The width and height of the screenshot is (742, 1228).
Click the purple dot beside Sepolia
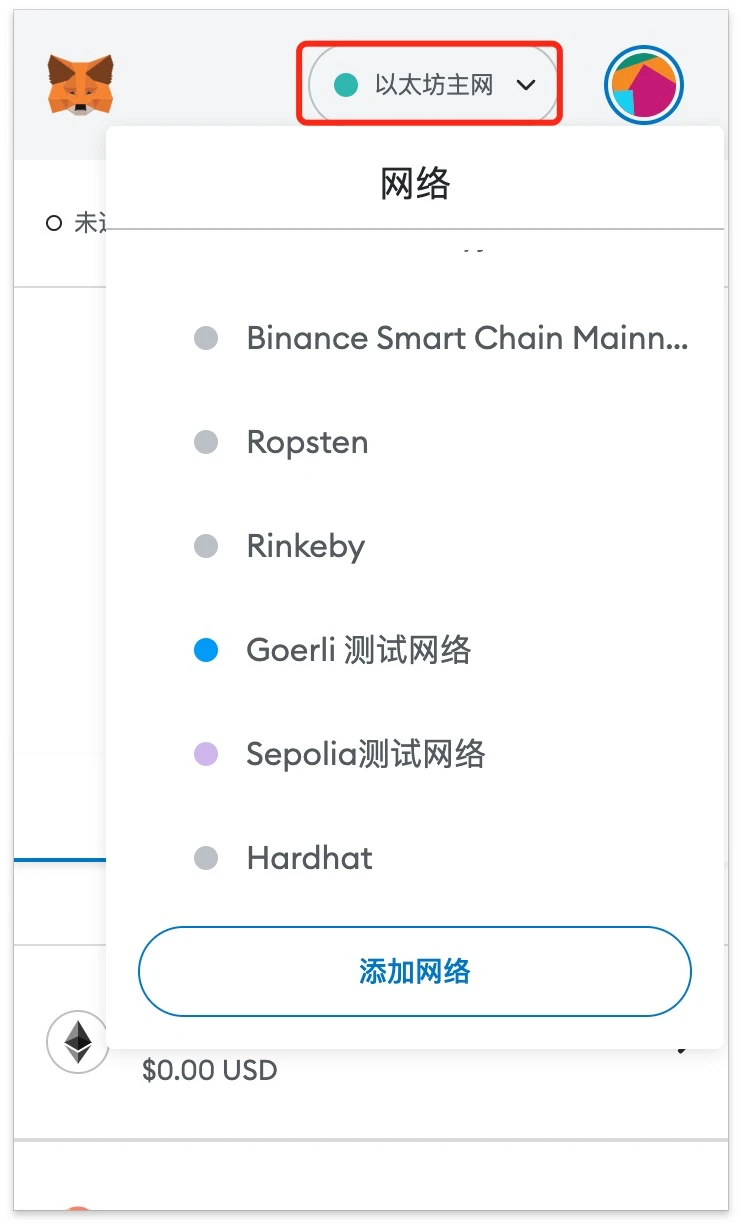(x=205, y=754)
